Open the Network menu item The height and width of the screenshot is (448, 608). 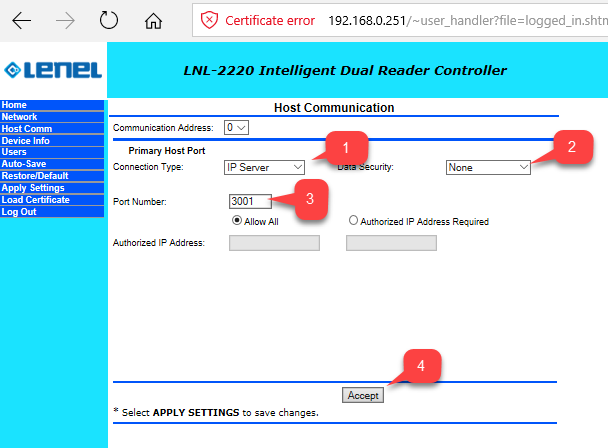point(52,117)
